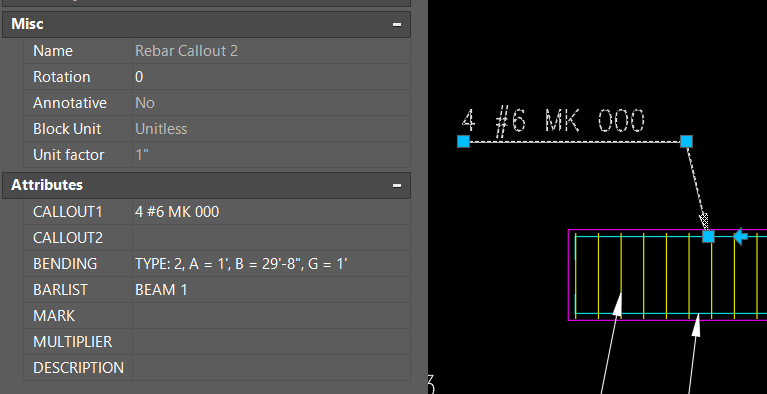Select the left grip of callout underline
Image resolution: width=767 pixels, height=394 pixels.
click(463, 141)
